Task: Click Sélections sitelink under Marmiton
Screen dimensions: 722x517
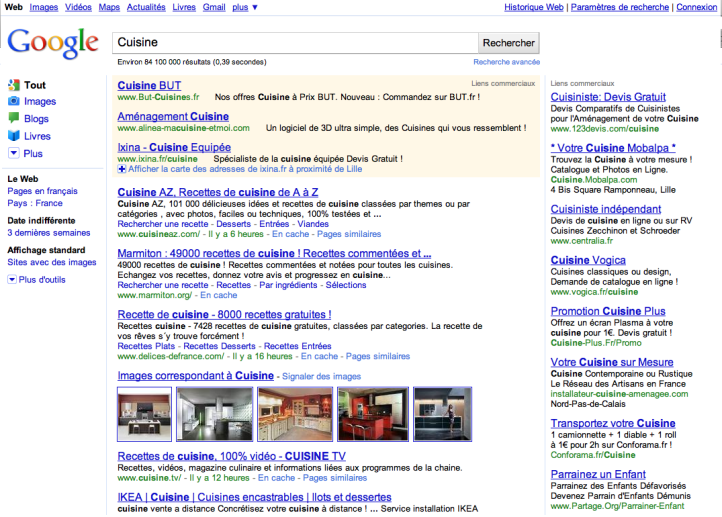Action: point(346,285)
